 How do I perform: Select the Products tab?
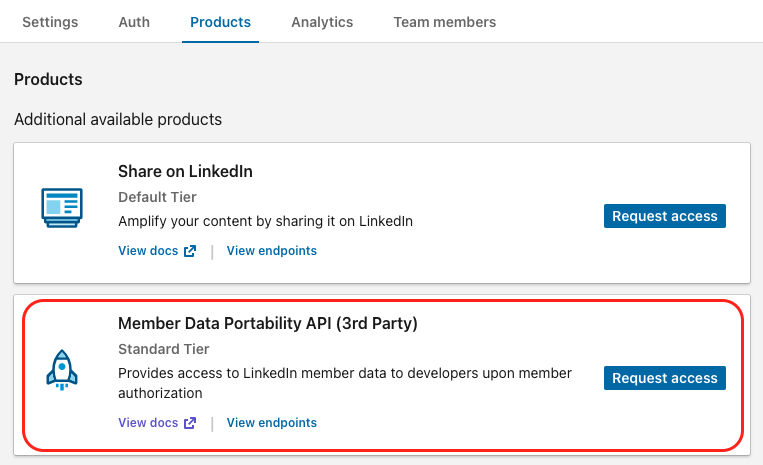point(220,22)
